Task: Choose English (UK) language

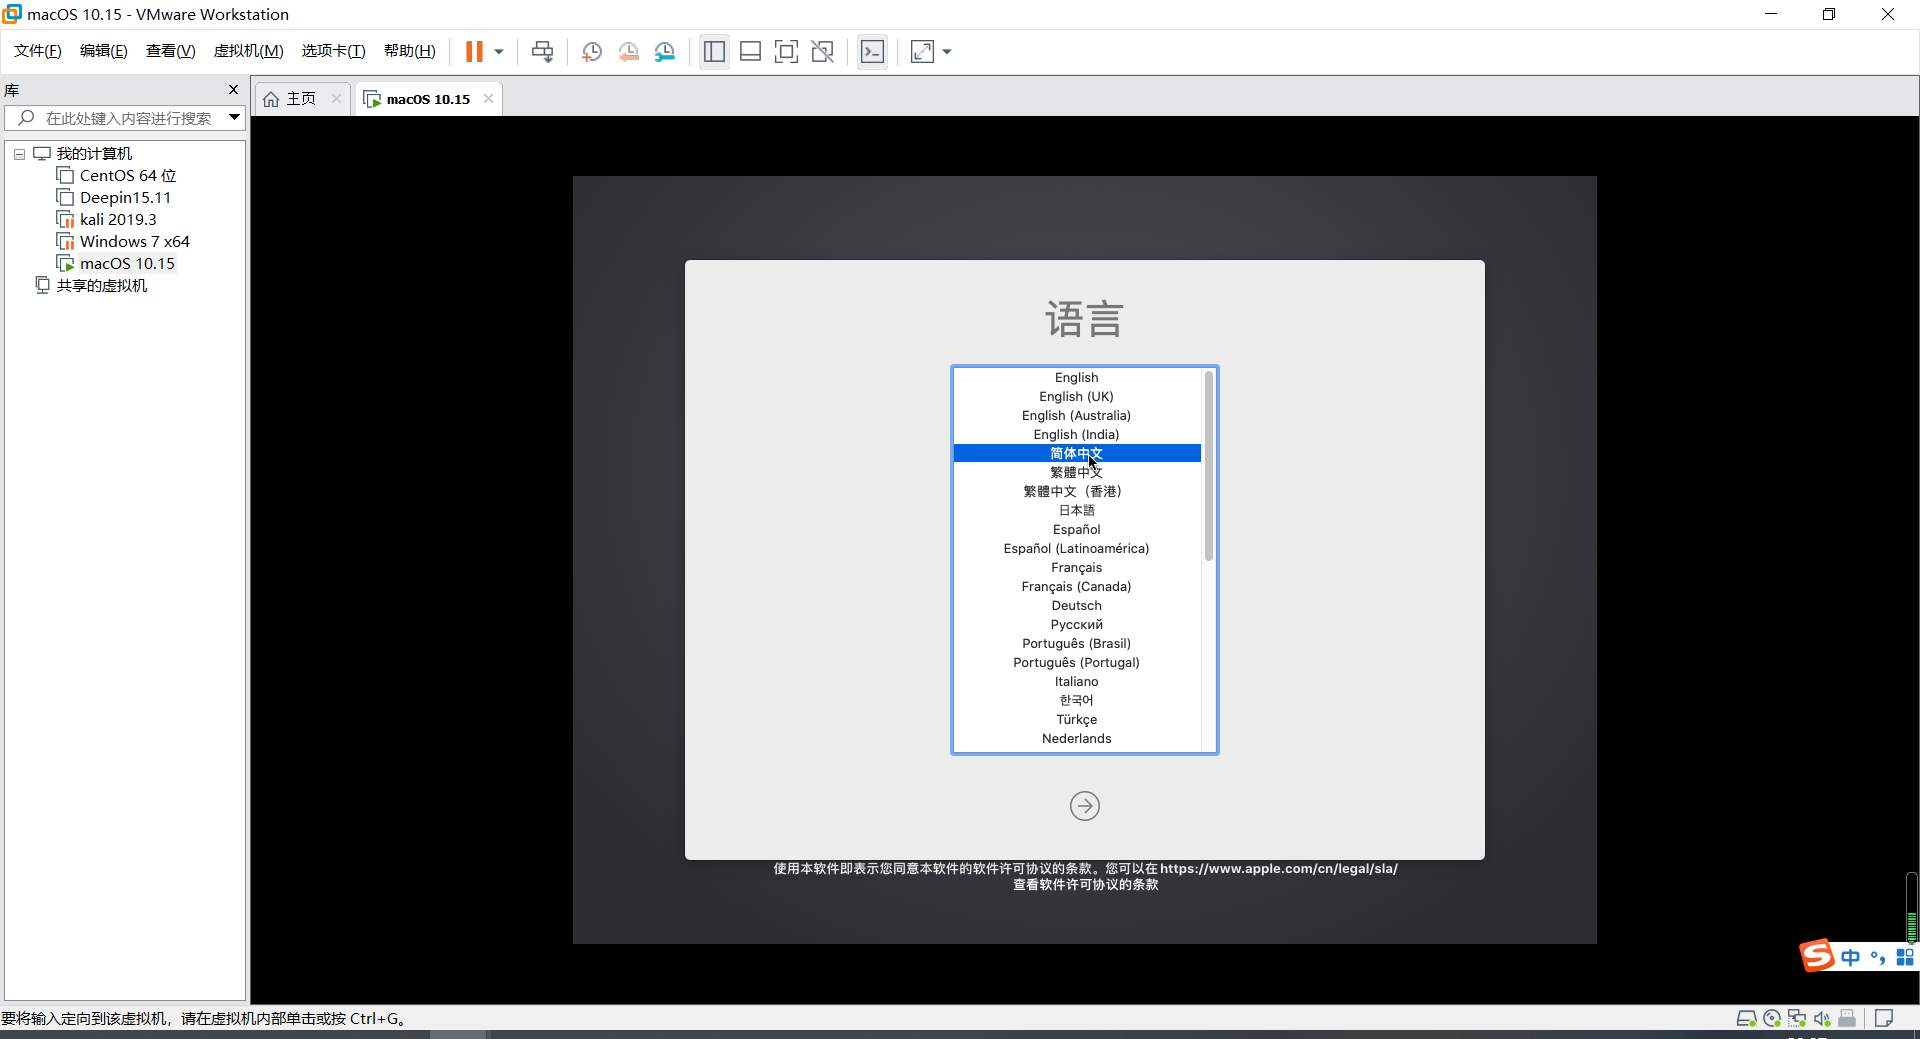Action: [x=1076, y=396]
